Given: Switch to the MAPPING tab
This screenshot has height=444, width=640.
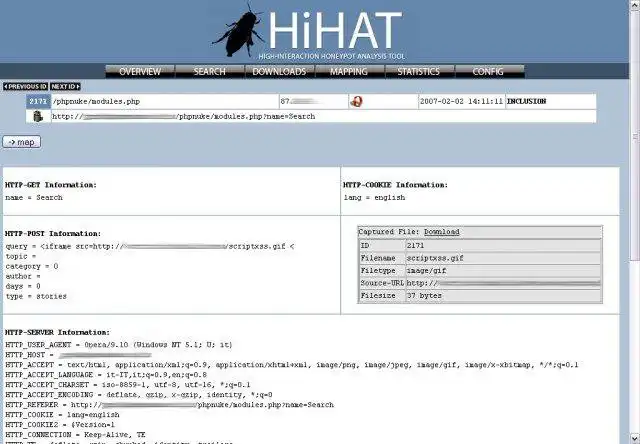Looking at the screenshot, I should (349, 71).
